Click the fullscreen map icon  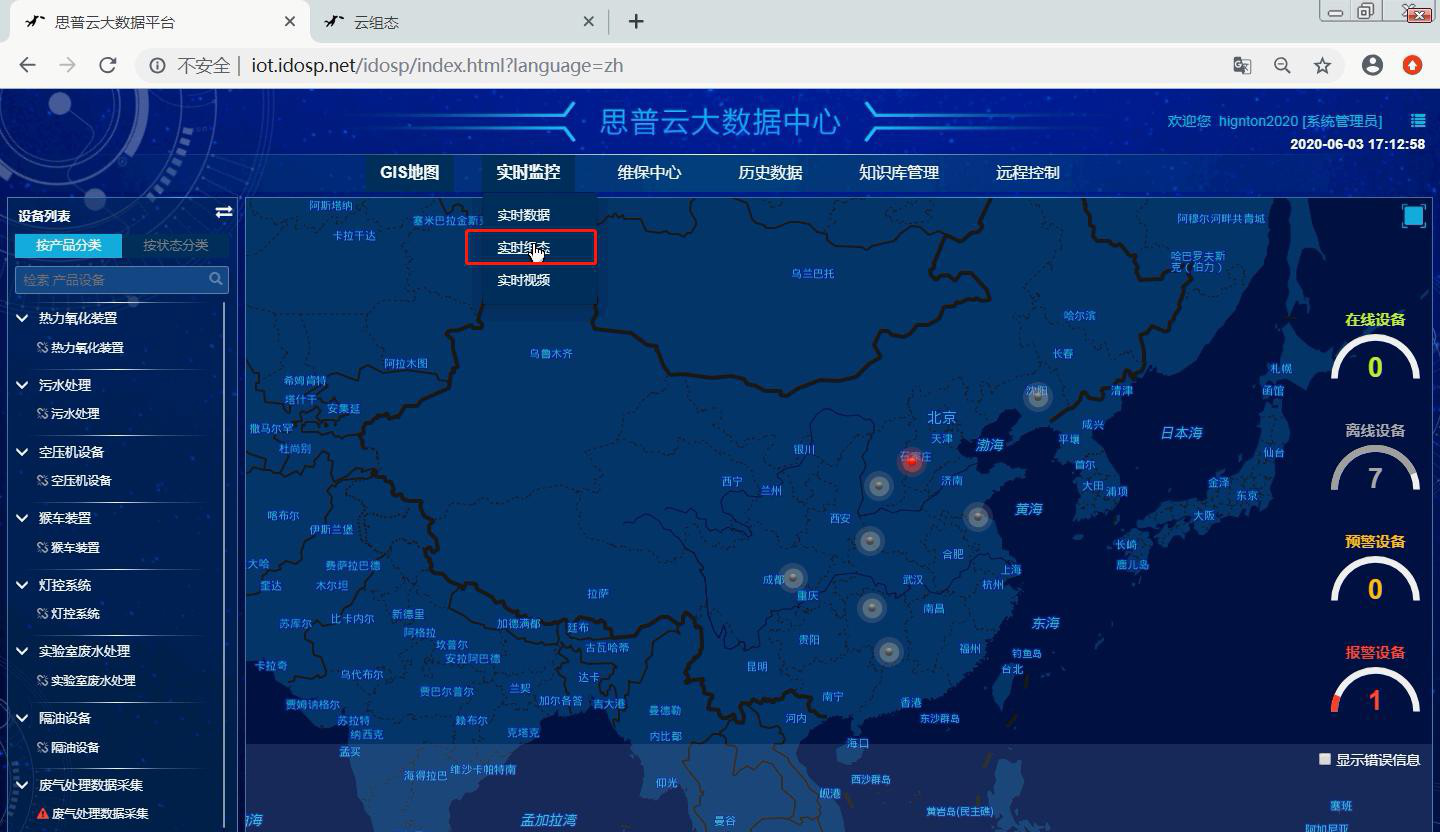point(1413,216)
